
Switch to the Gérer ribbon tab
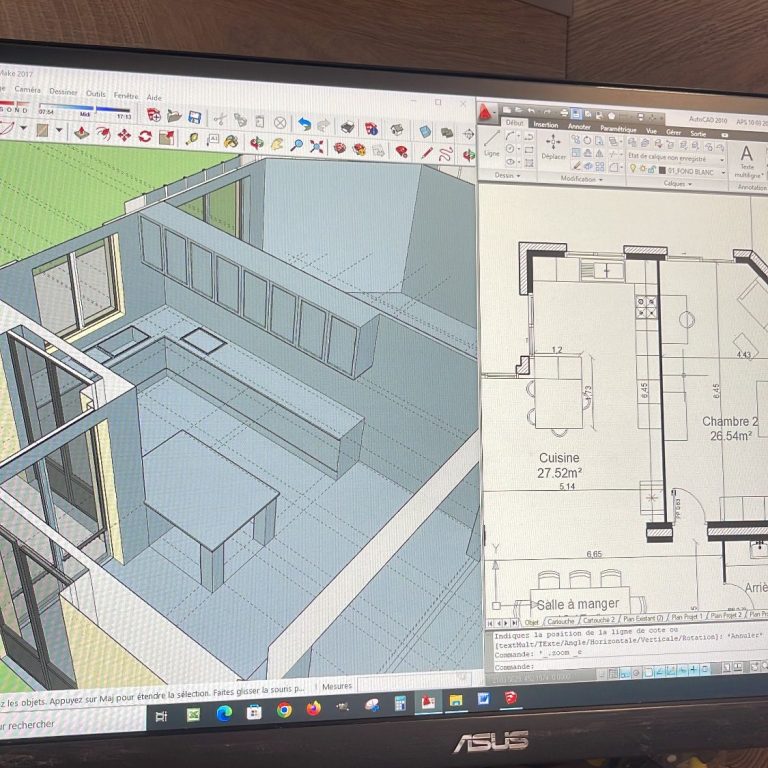[673, 132]
